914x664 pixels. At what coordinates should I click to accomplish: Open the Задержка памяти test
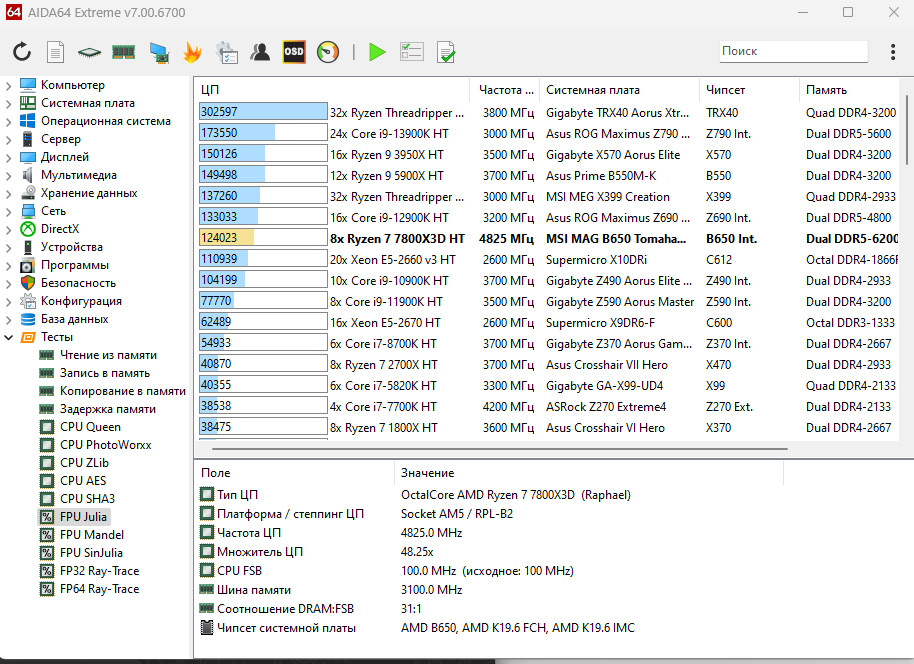coord(107,409)
